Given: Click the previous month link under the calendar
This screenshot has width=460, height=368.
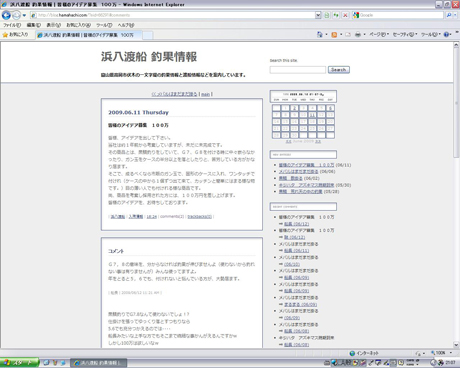Looking at the screenshot, I should point(288,141).
